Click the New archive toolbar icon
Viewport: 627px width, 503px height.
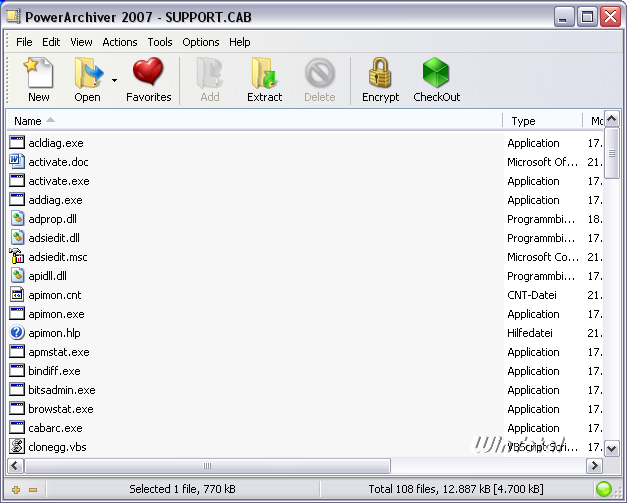tap(38, 73)
